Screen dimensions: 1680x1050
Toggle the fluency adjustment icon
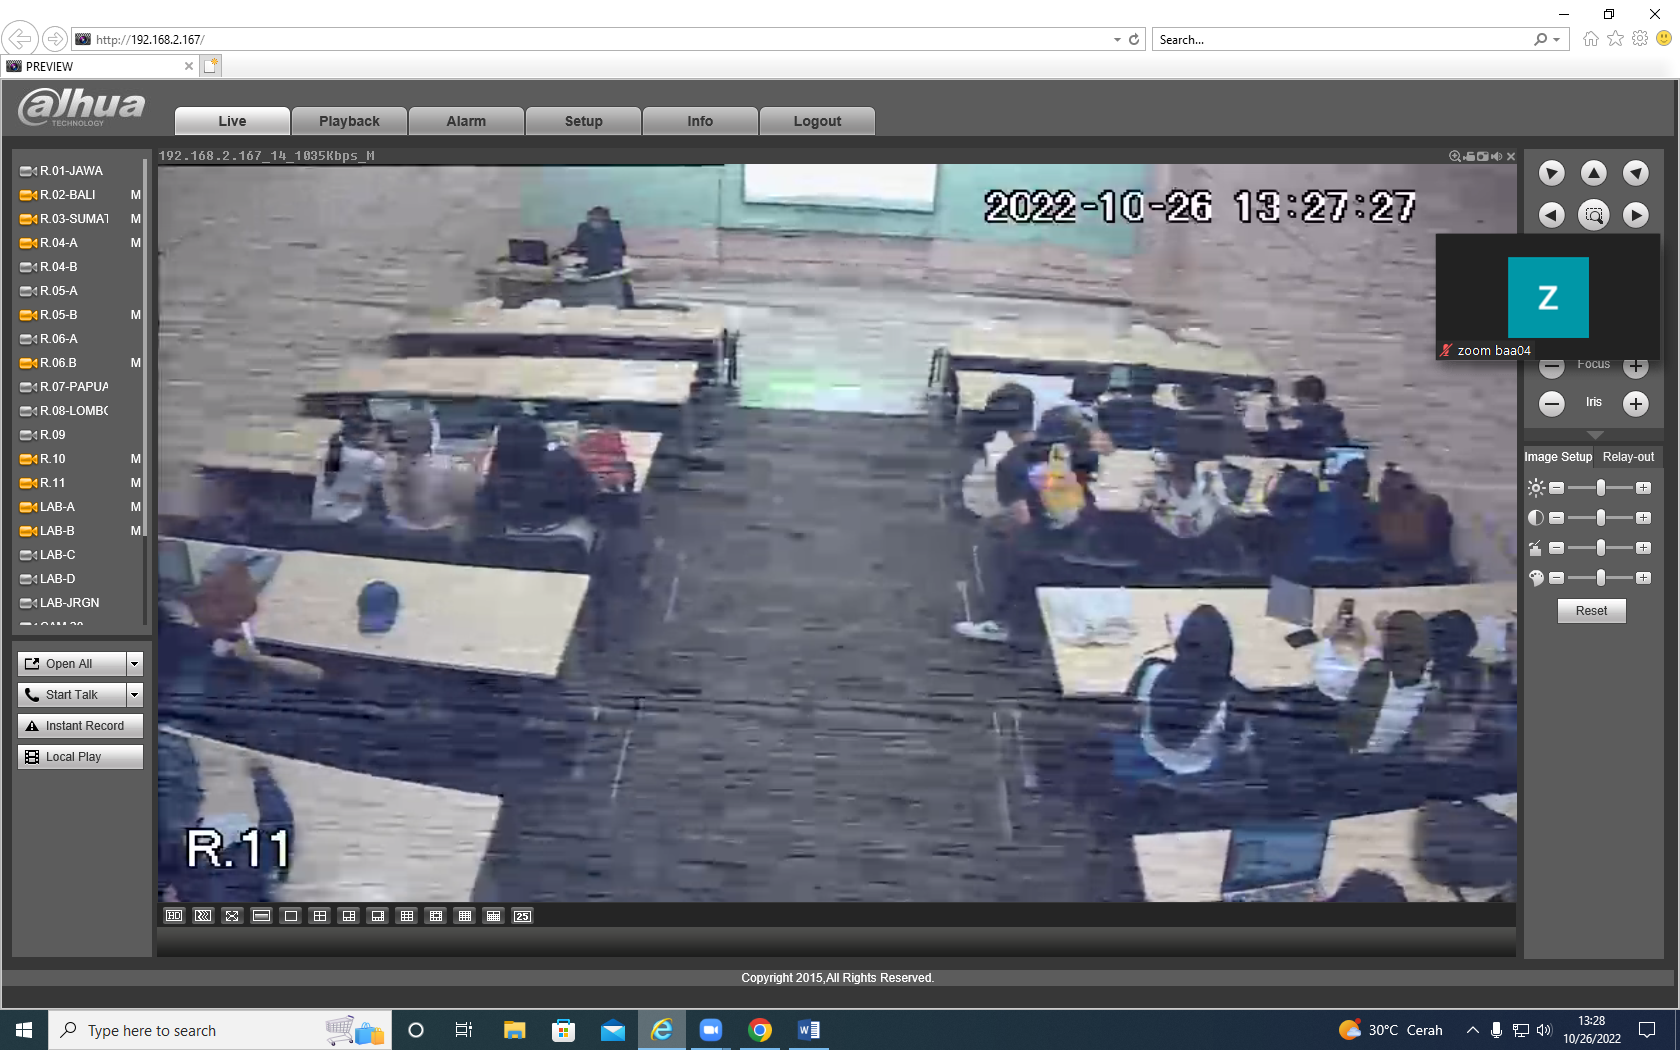[x=203, y=916]
